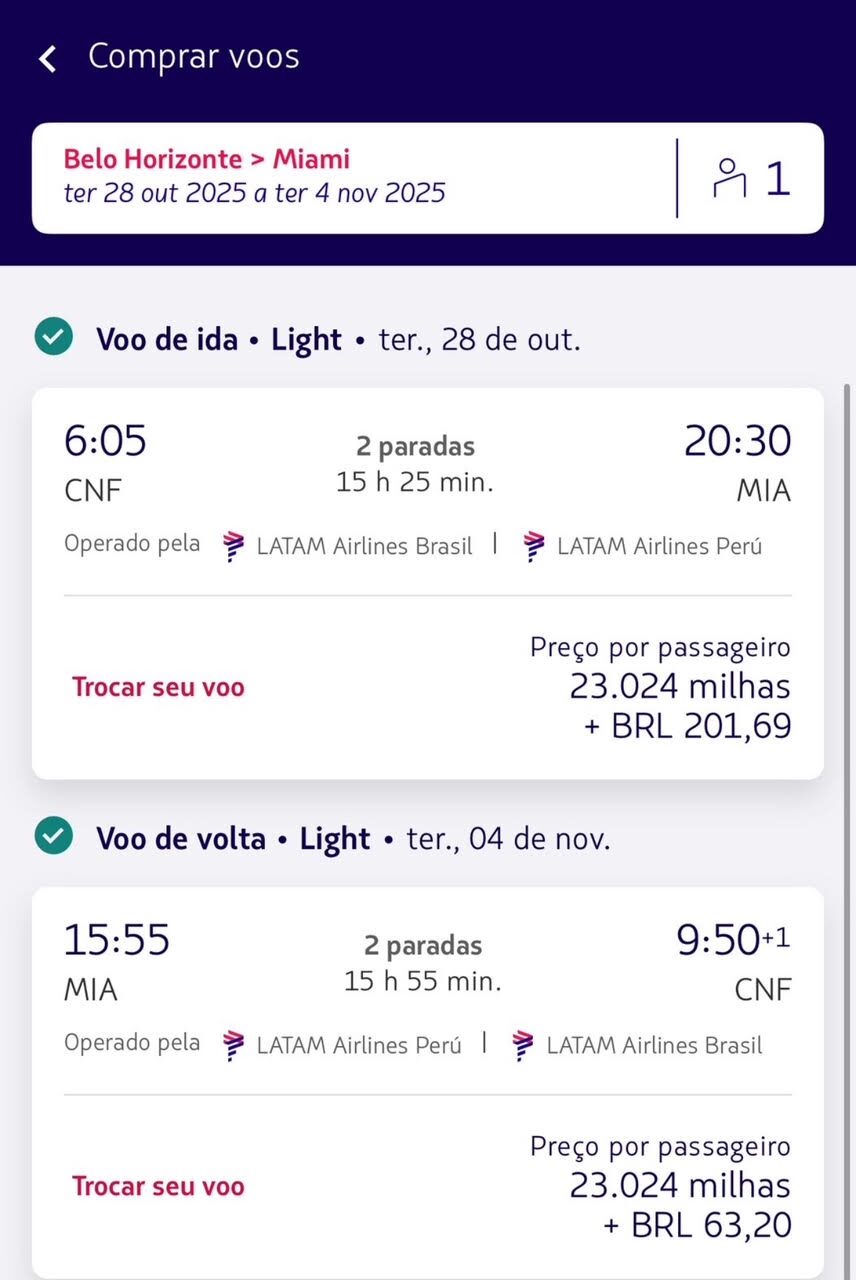Screen dimensions: 856x1280
Task: Click the return LATAM Airlines Brasil logo
Action: coord(523,1045)
